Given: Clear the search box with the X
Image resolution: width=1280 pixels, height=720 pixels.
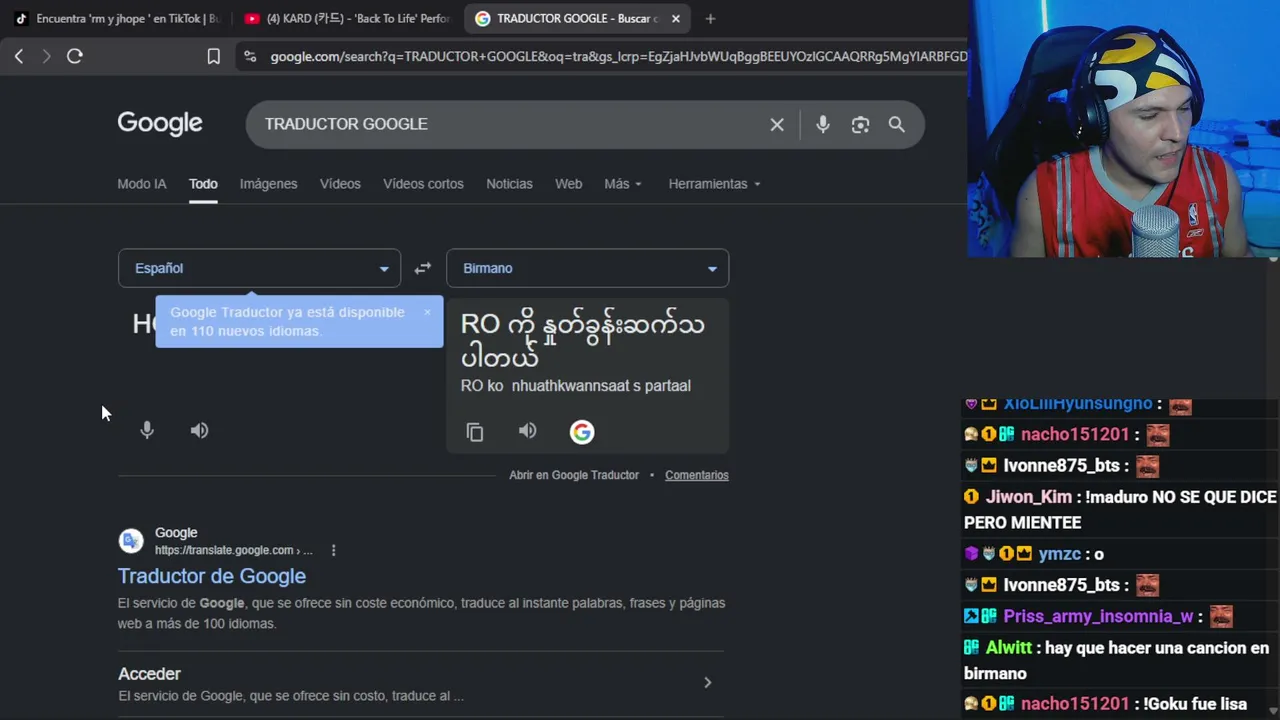Looking at the screenshot, I should (x=777, y=125).
